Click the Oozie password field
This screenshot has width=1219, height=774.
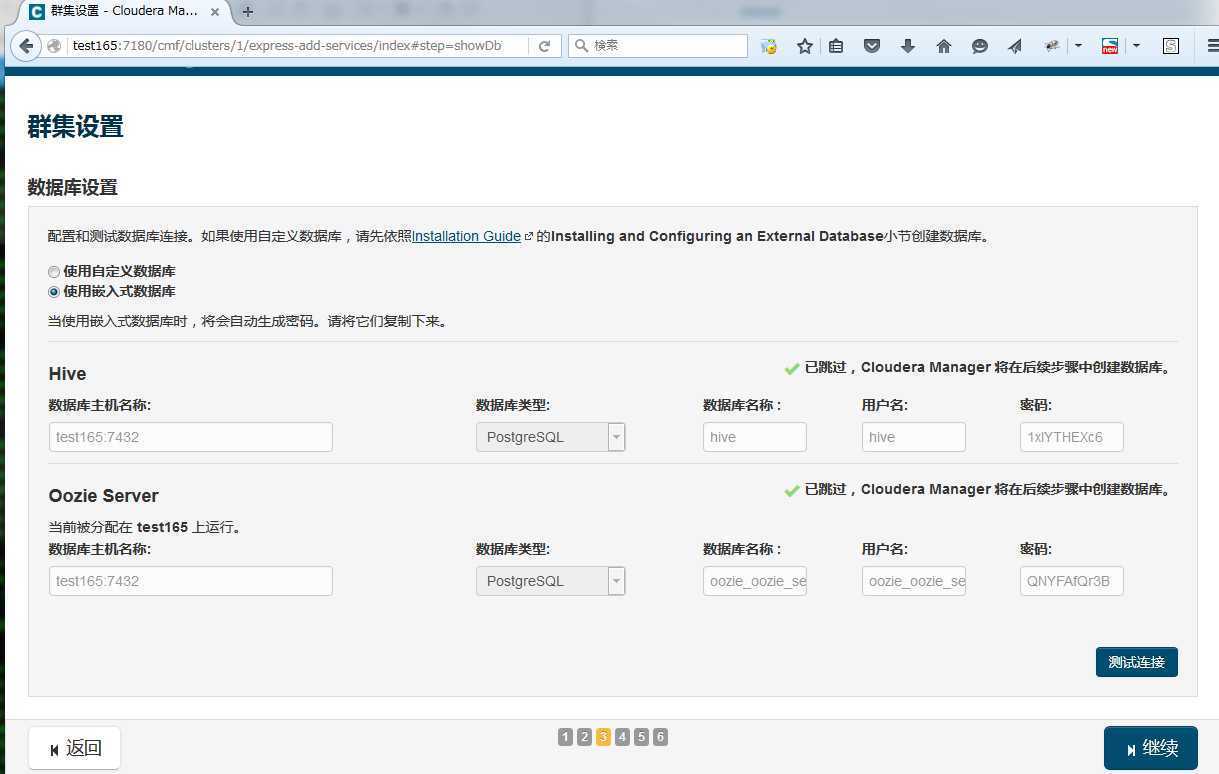pos(1071,581)
